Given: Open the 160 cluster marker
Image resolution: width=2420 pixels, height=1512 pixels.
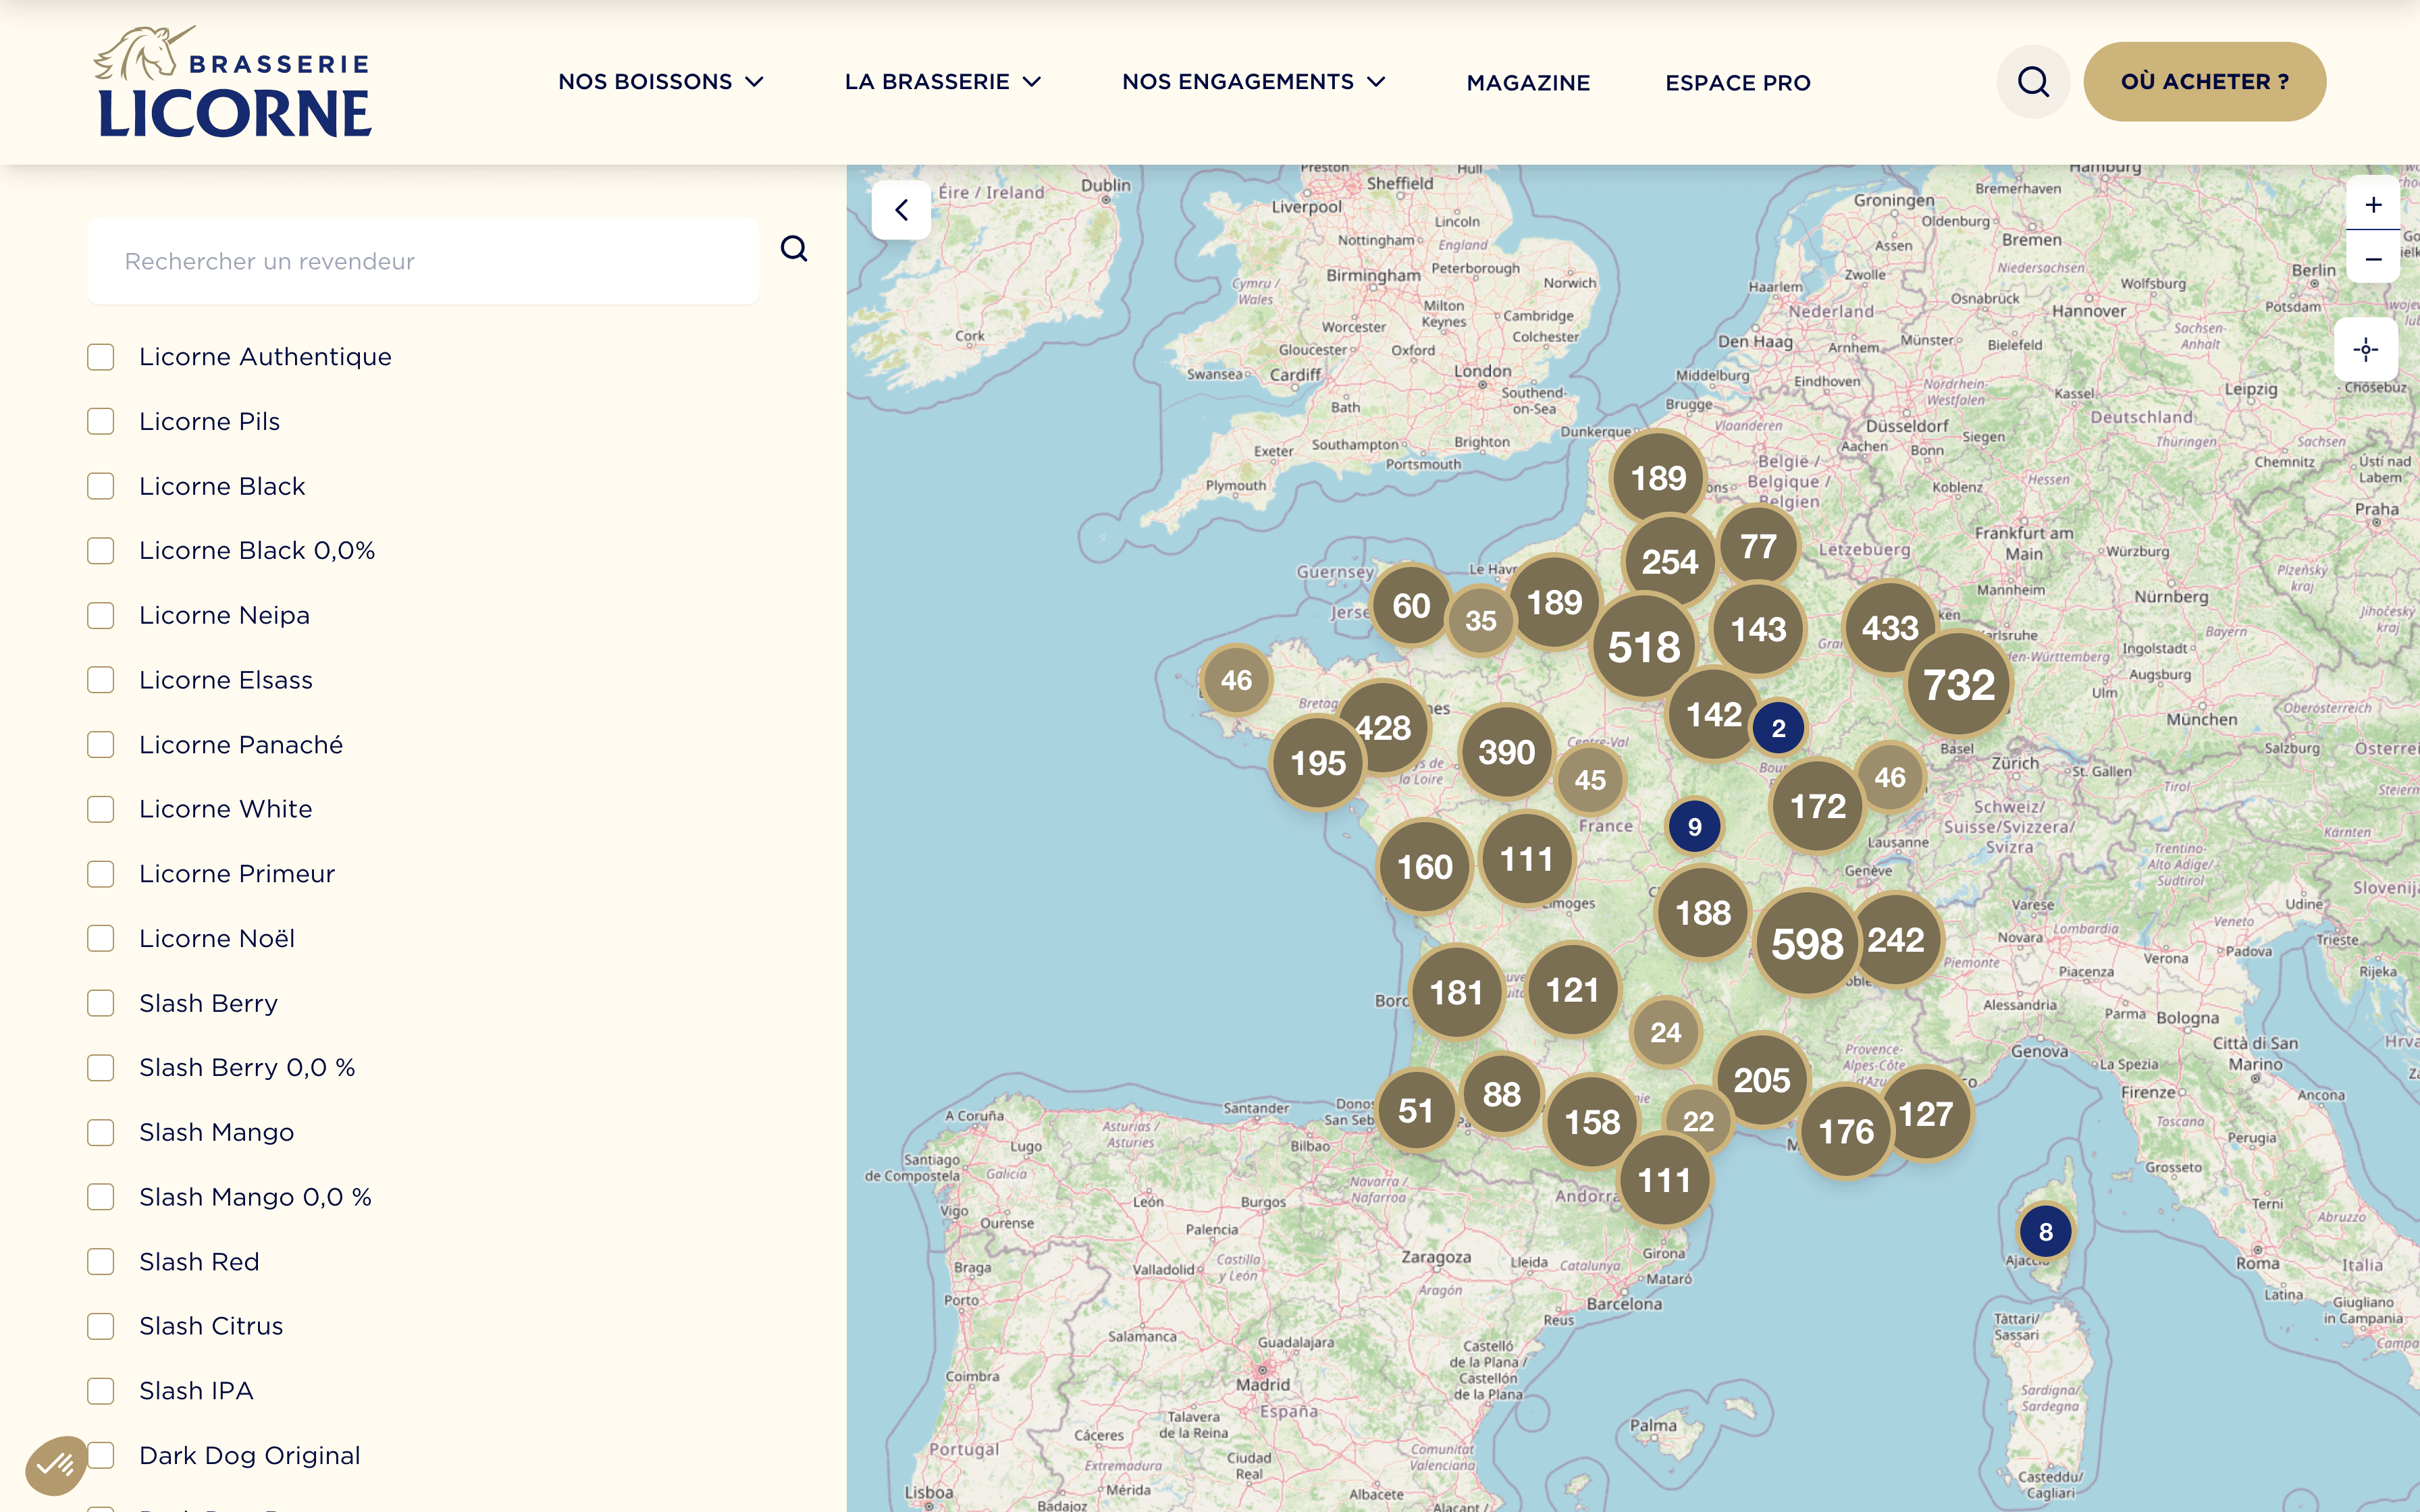Looking at the screenshot, I should tap(1424, 867).
